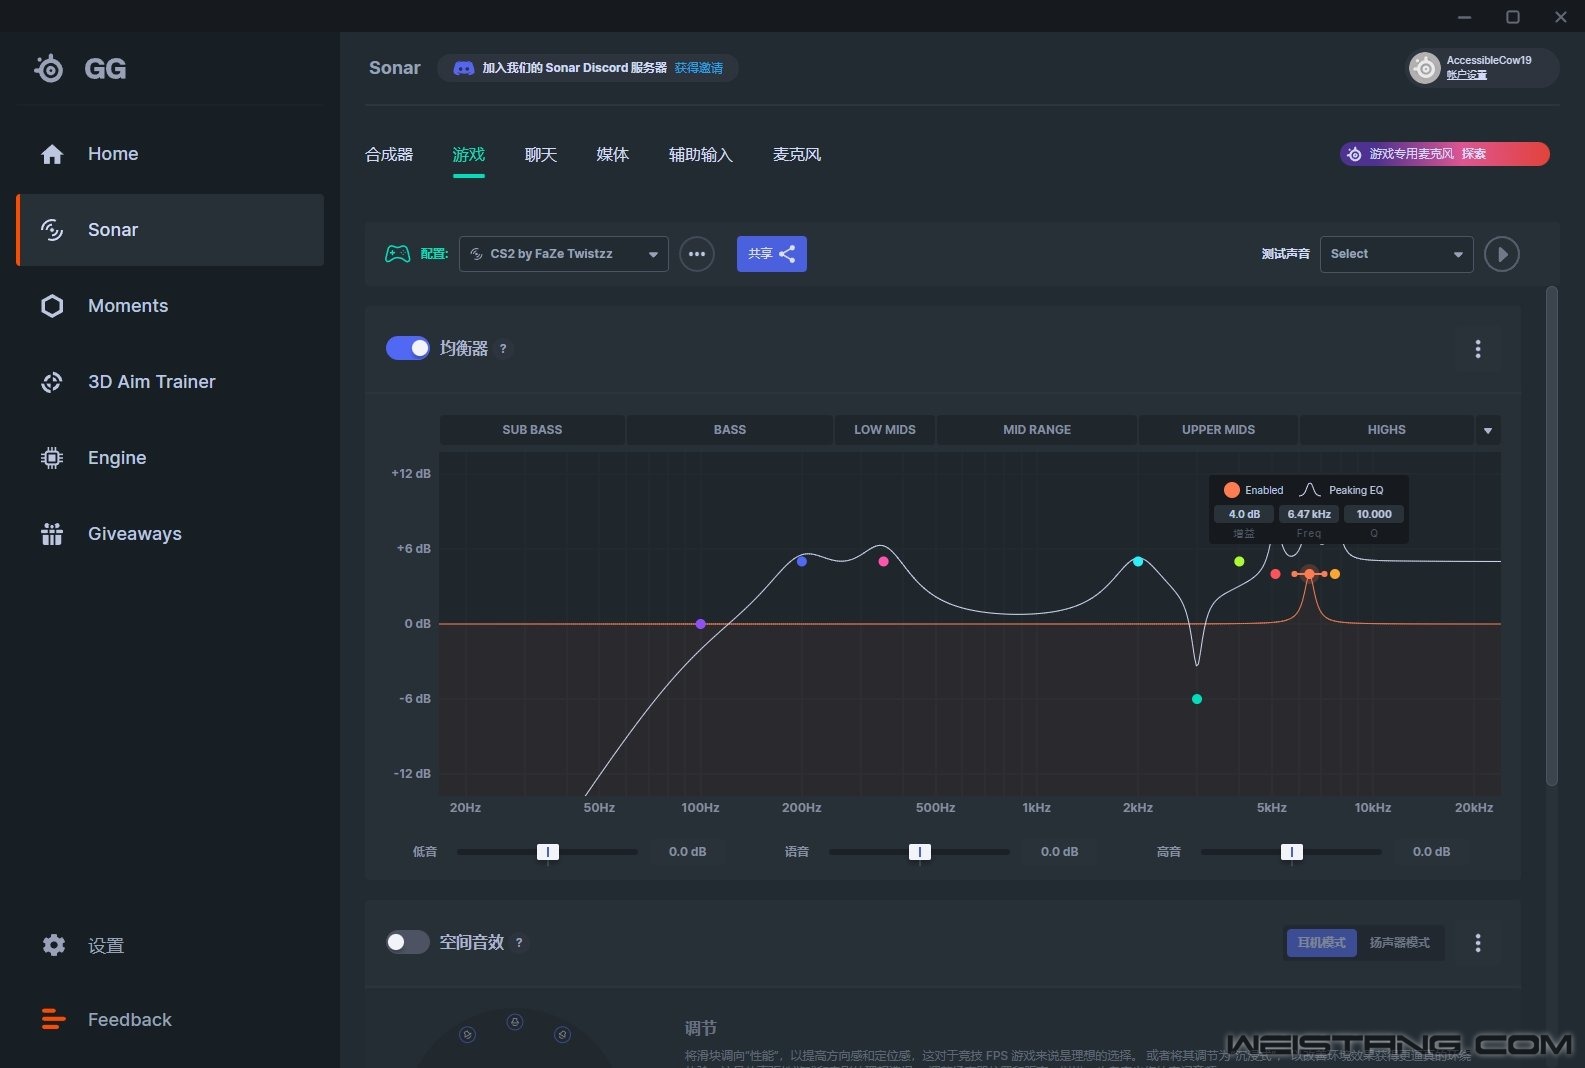Switch to 麦克风 tab

[x=797, y=155]
